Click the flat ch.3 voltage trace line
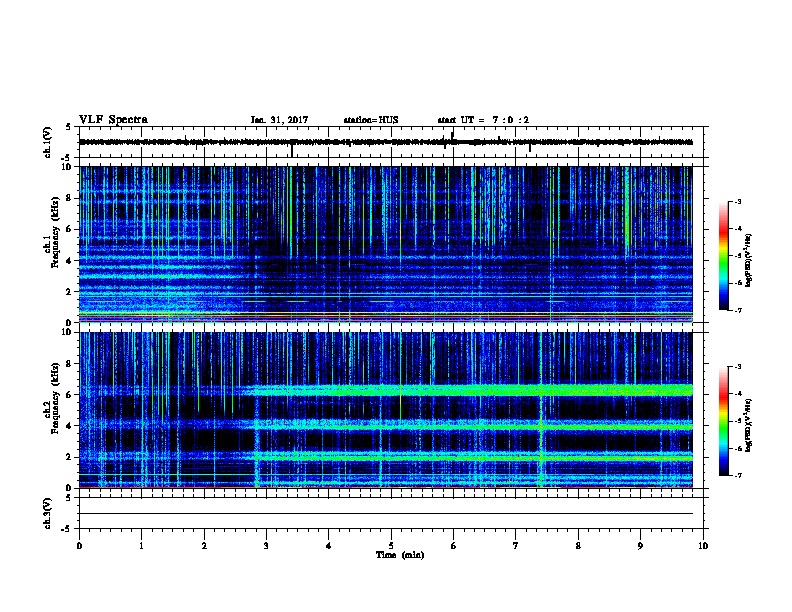Screen dimensions: 792x612 click(x=385, y=514)
